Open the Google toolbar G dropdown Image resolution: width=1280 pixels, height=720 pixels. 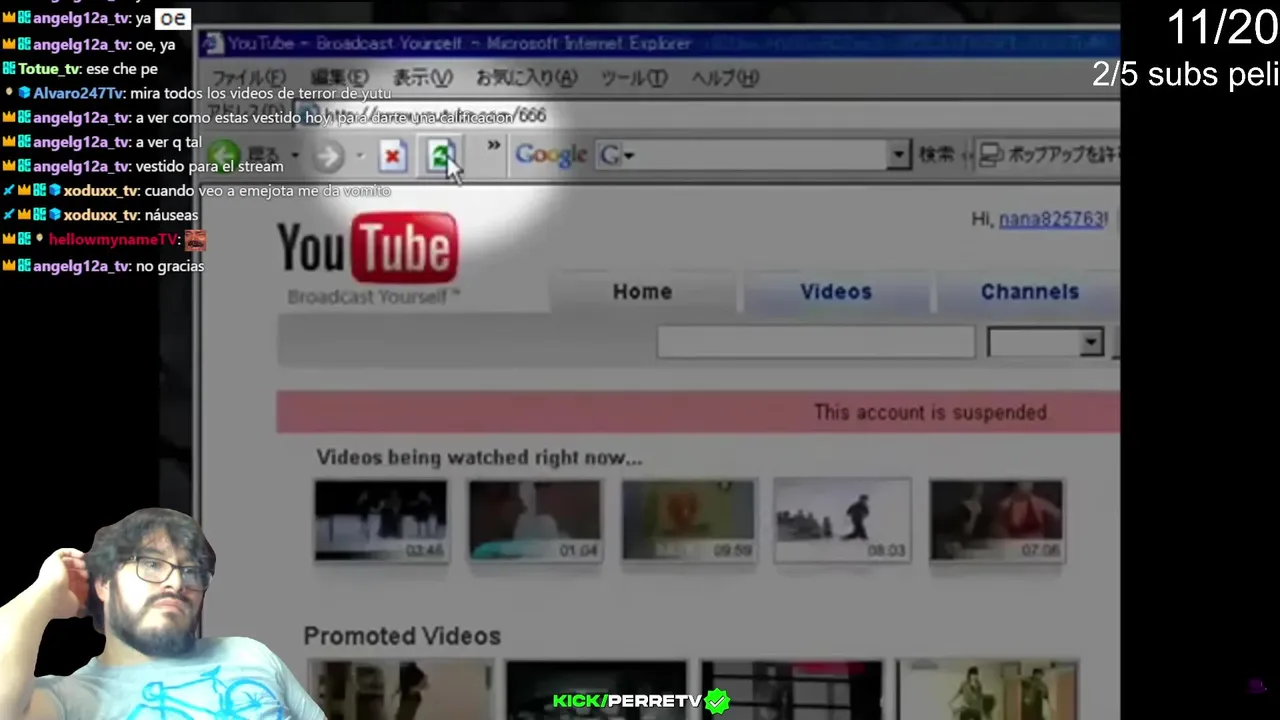(616, 155)
